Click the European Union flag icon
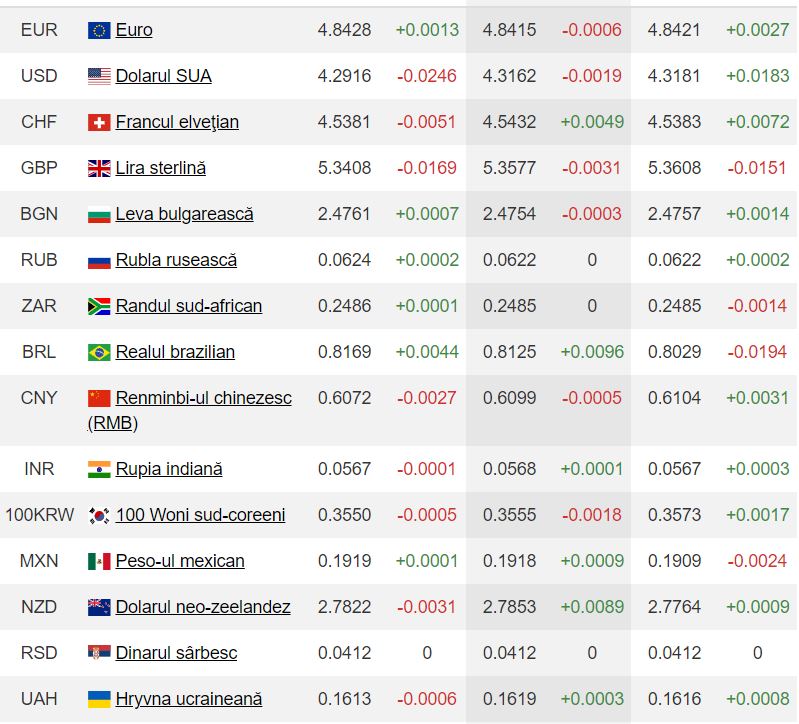 coord(99,30)
